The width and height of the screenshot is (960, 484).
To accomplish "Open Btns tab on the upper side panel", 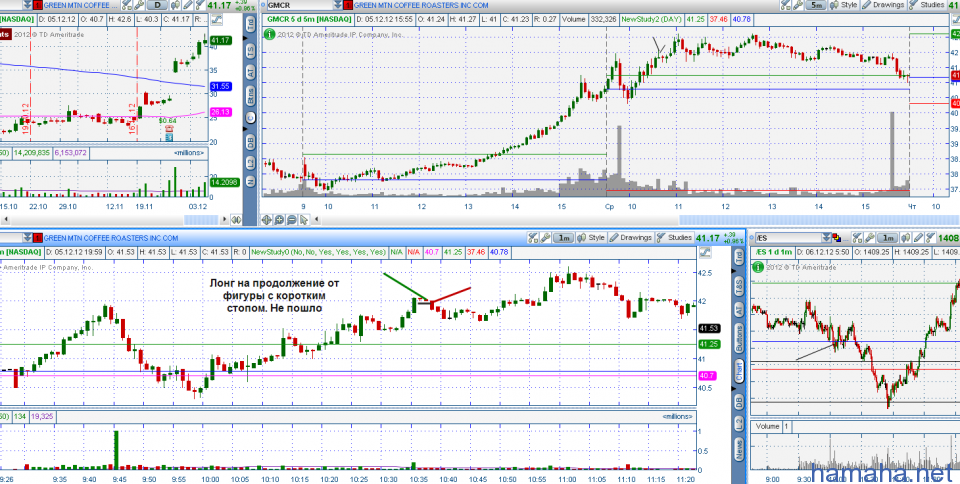I will pyautogui.click(x=251, y=95).
